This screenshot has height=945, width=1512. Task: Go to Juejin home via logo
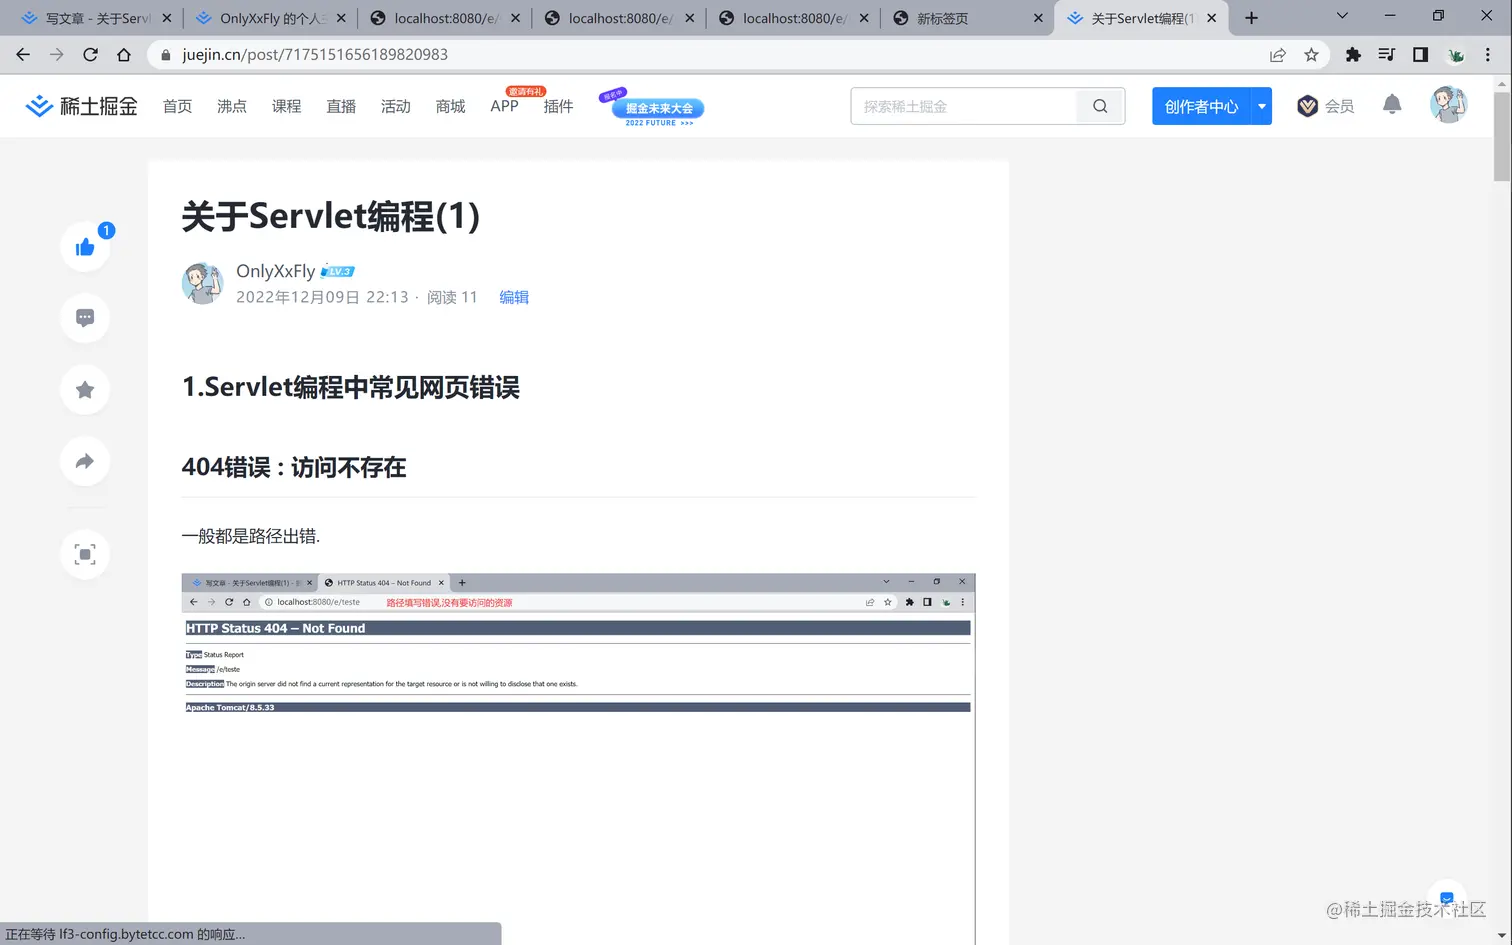pos(81,106)
